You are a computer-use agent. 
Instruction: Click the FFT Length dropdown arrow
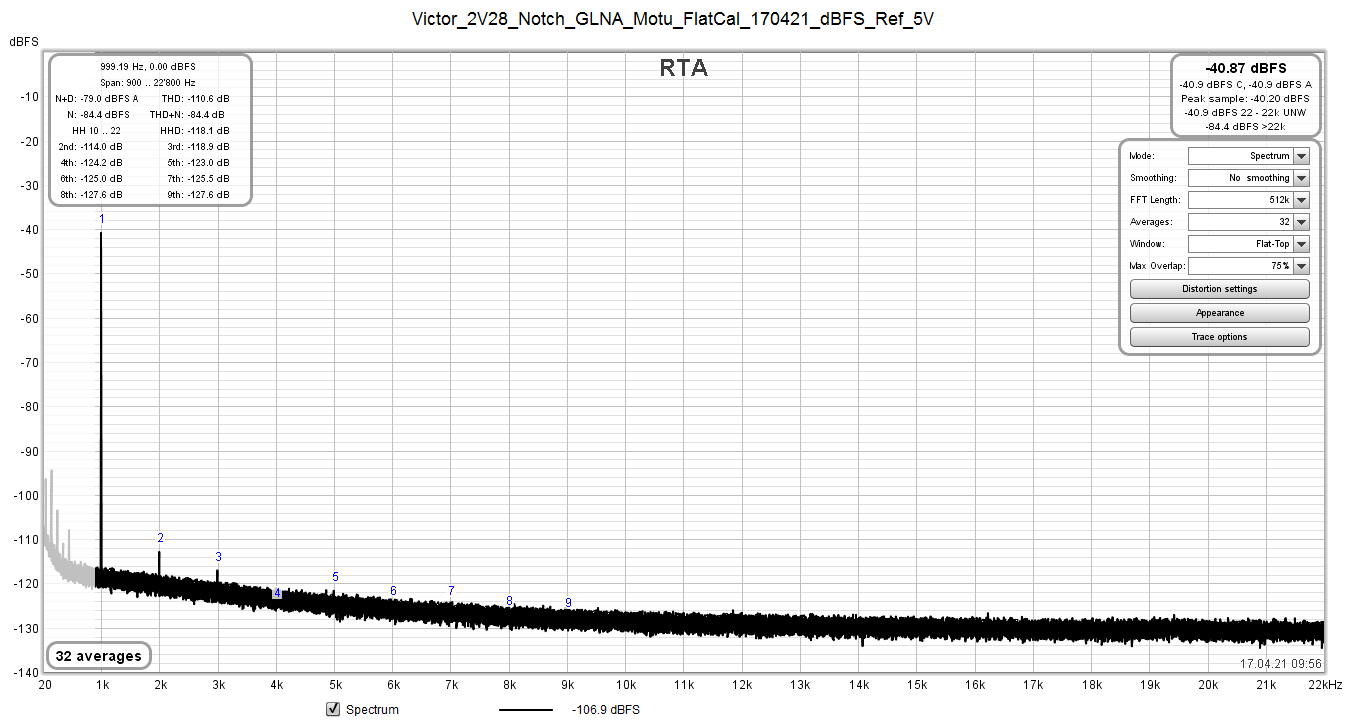pos(1301,200)
